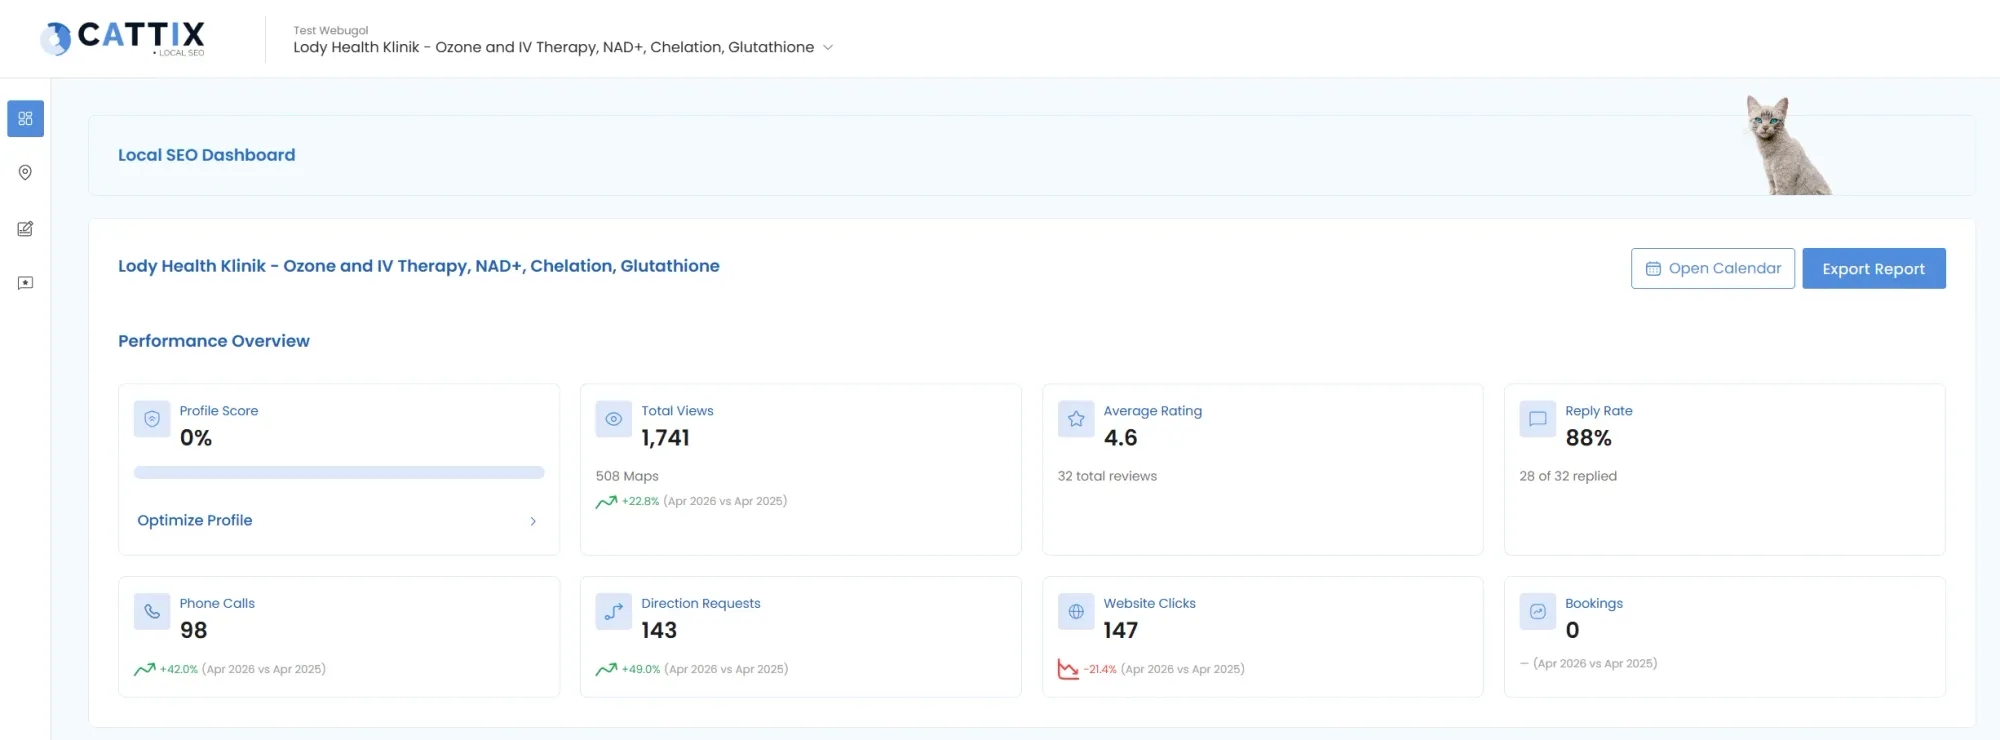Viewport: 2000px width, 740px height.
Task: Click the Test Webugol account label
Action: tap(331, 30)
